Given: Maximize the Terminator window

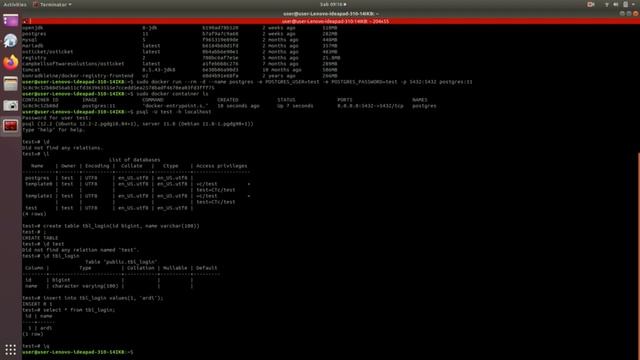Looking at the screenshot, I should click(629, 13).
